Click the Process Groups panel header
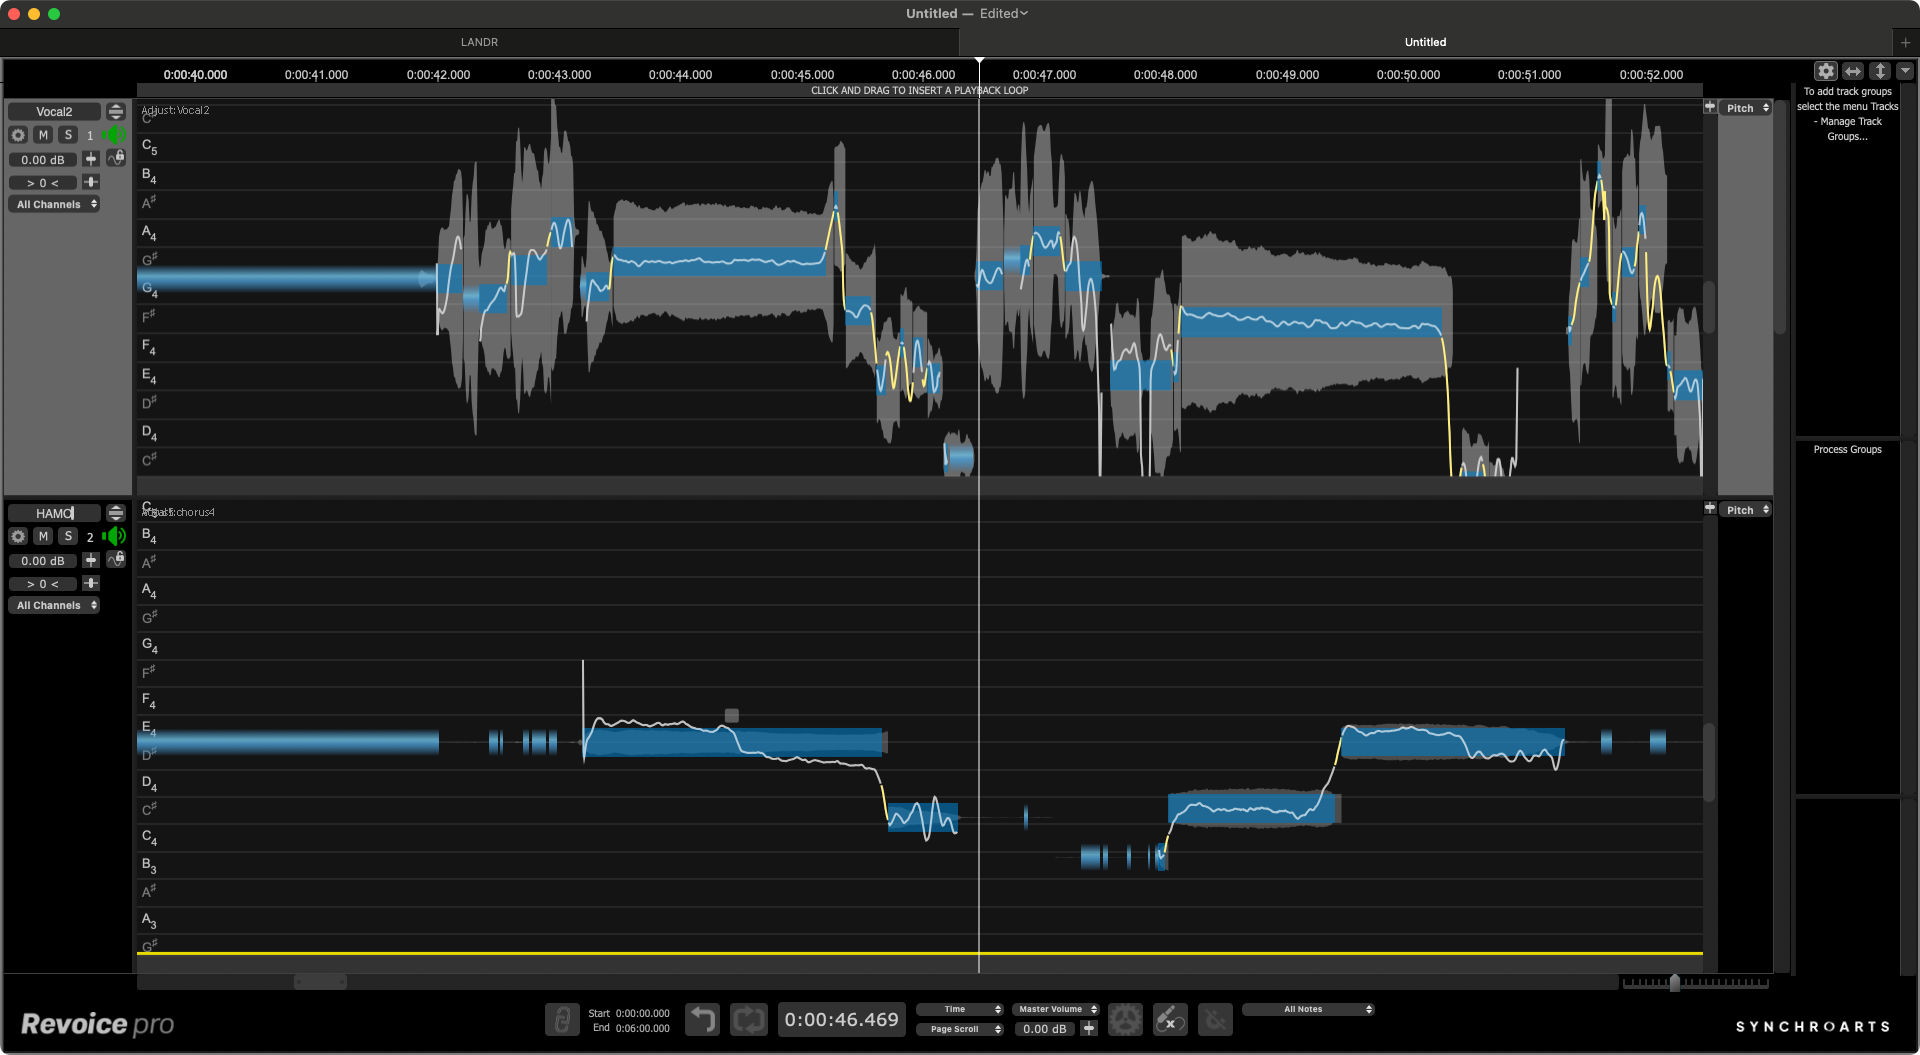Image resolution: width=1920 pixels, height=1055 pixels. coord(1847,449)
